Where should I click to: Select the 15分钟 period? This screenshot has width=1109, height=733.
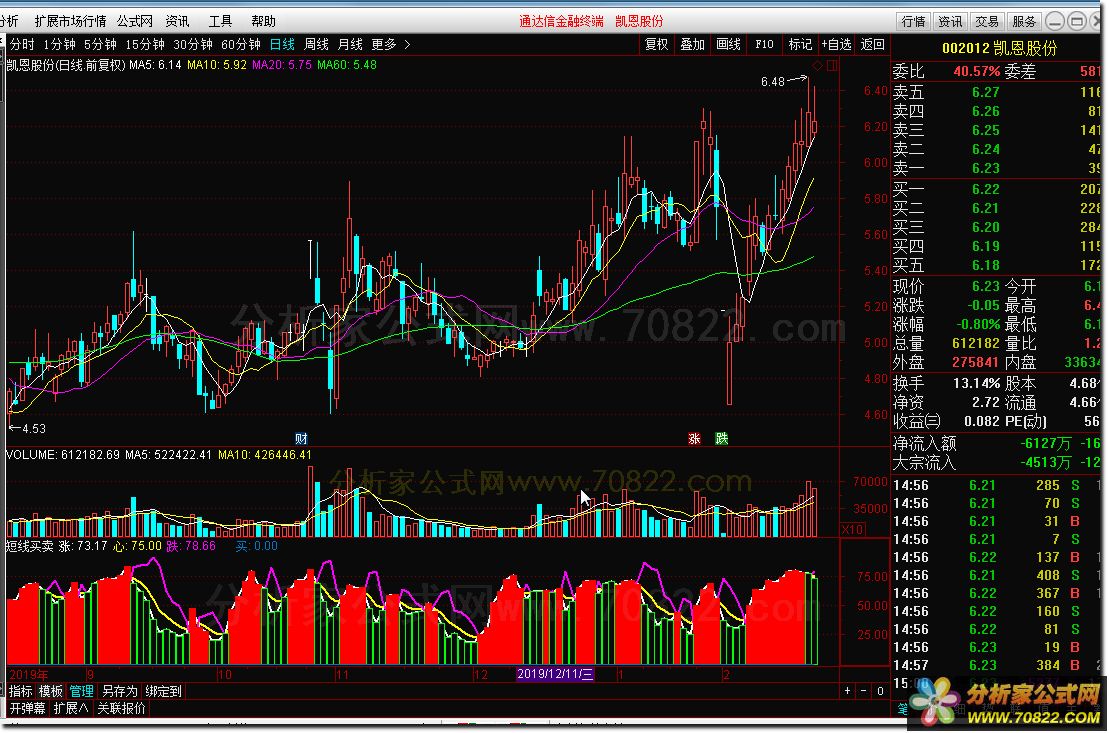145,45
